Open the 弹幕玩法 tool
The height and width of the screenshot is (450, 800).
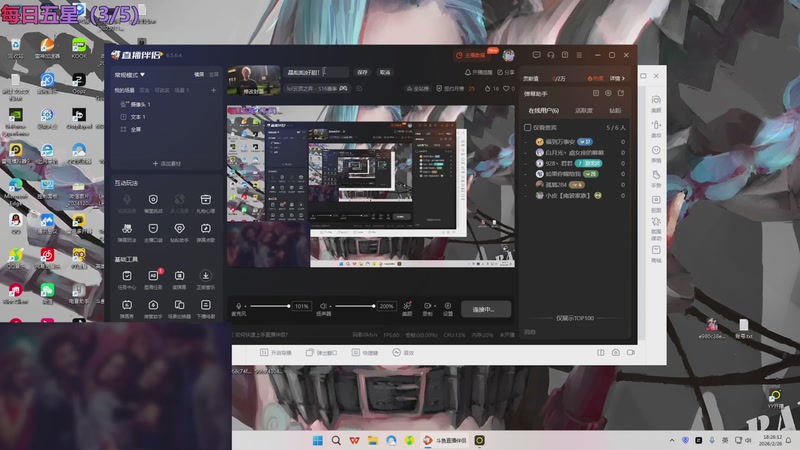coord(127,232)
